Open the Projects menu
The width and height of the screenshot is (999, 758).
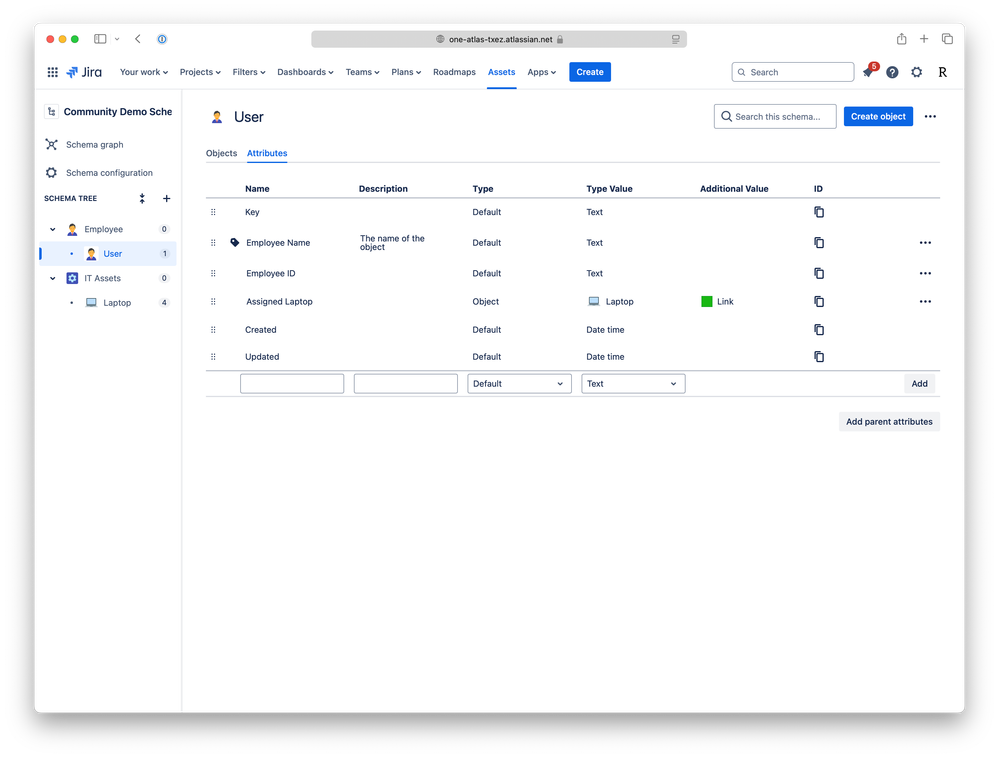(x=200, y=72)
